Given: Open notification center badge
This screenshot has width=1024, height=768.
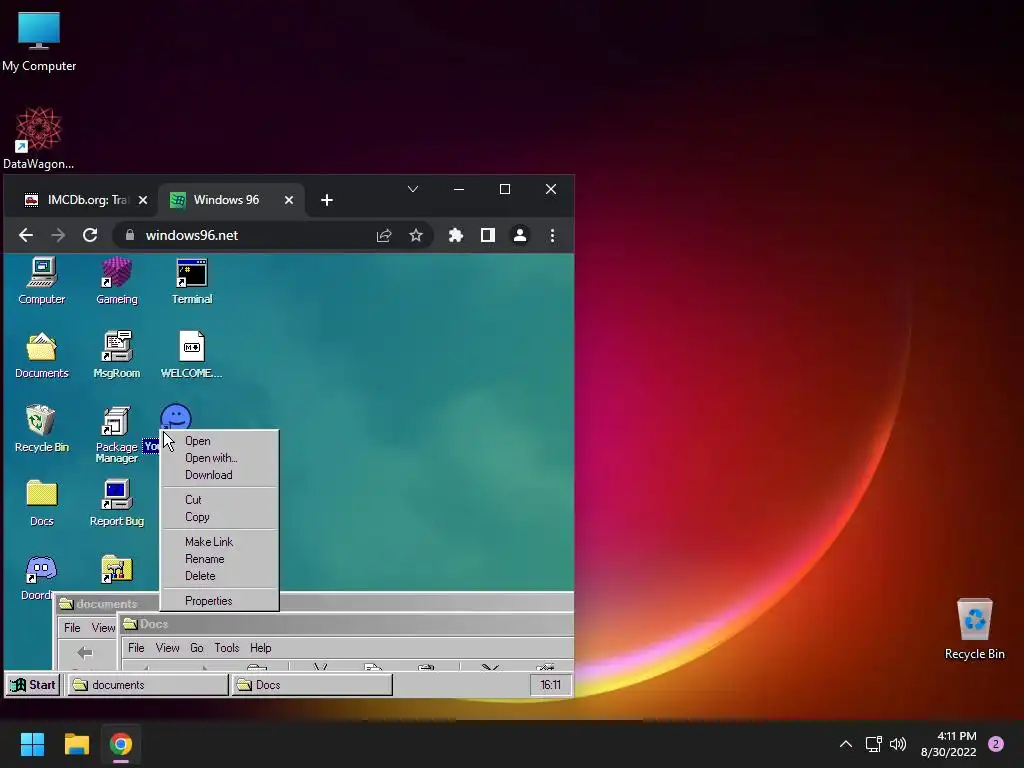Looking at the screenshot, I should click(996, 744).
